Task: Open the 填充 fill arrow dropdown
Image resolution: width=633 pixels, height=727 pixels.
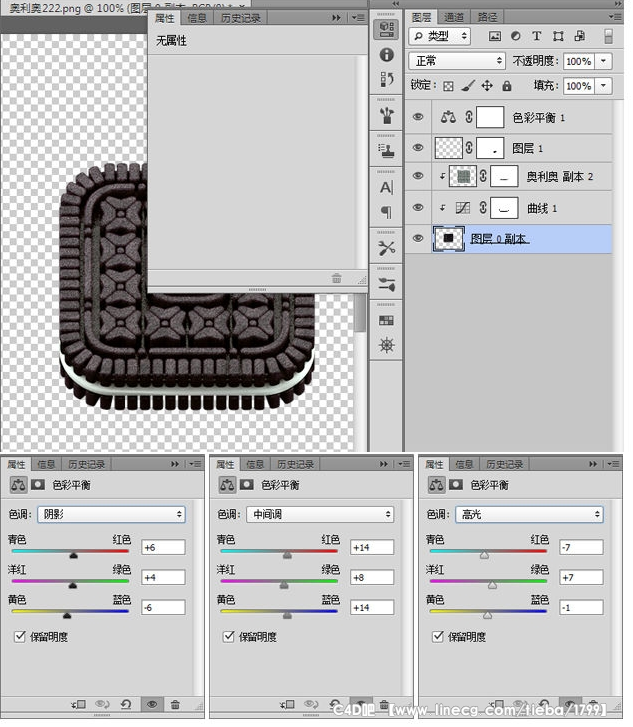Action: coord(603,86)
